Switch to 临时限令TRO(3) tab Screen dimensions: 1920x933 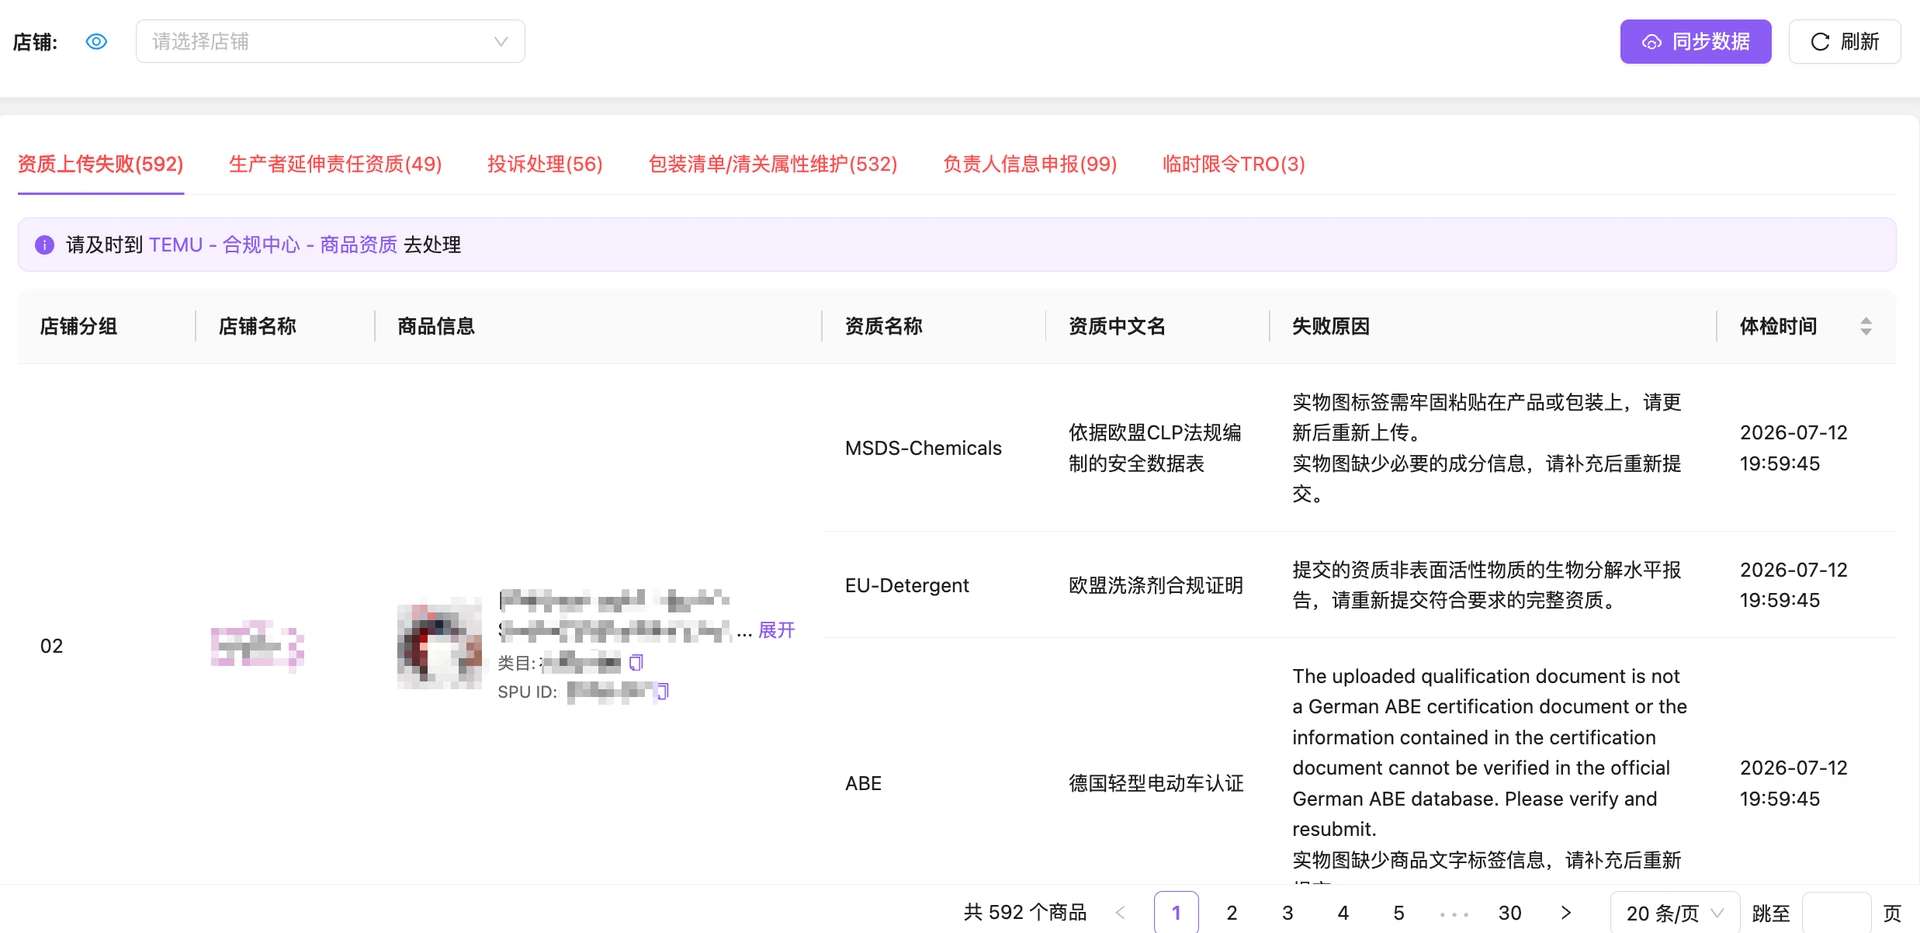1234,164
